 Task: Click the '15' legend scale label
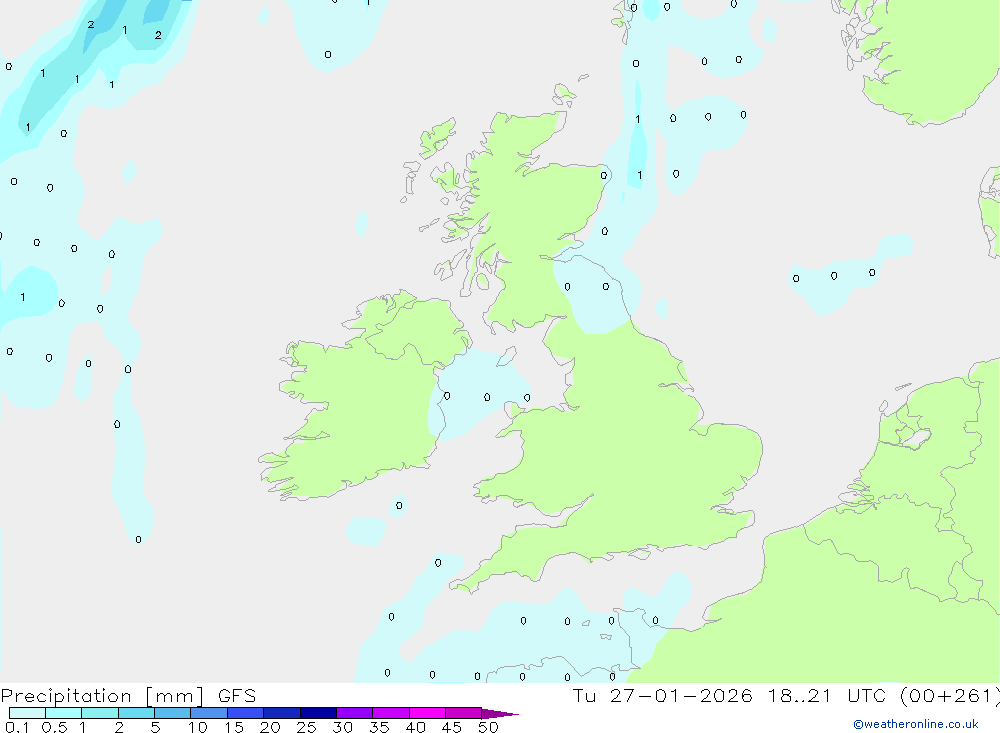[x=234, y=727]
